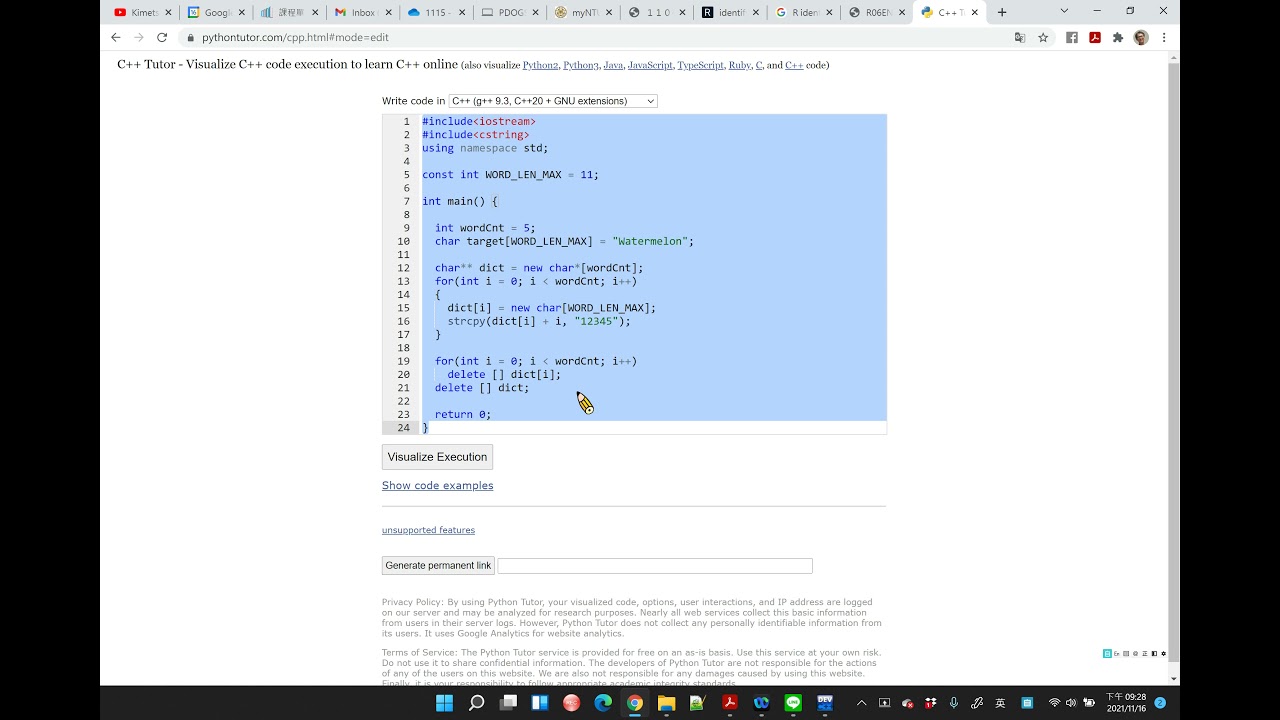
Task: Show hidden system tray icons
Action: point(861,703)
